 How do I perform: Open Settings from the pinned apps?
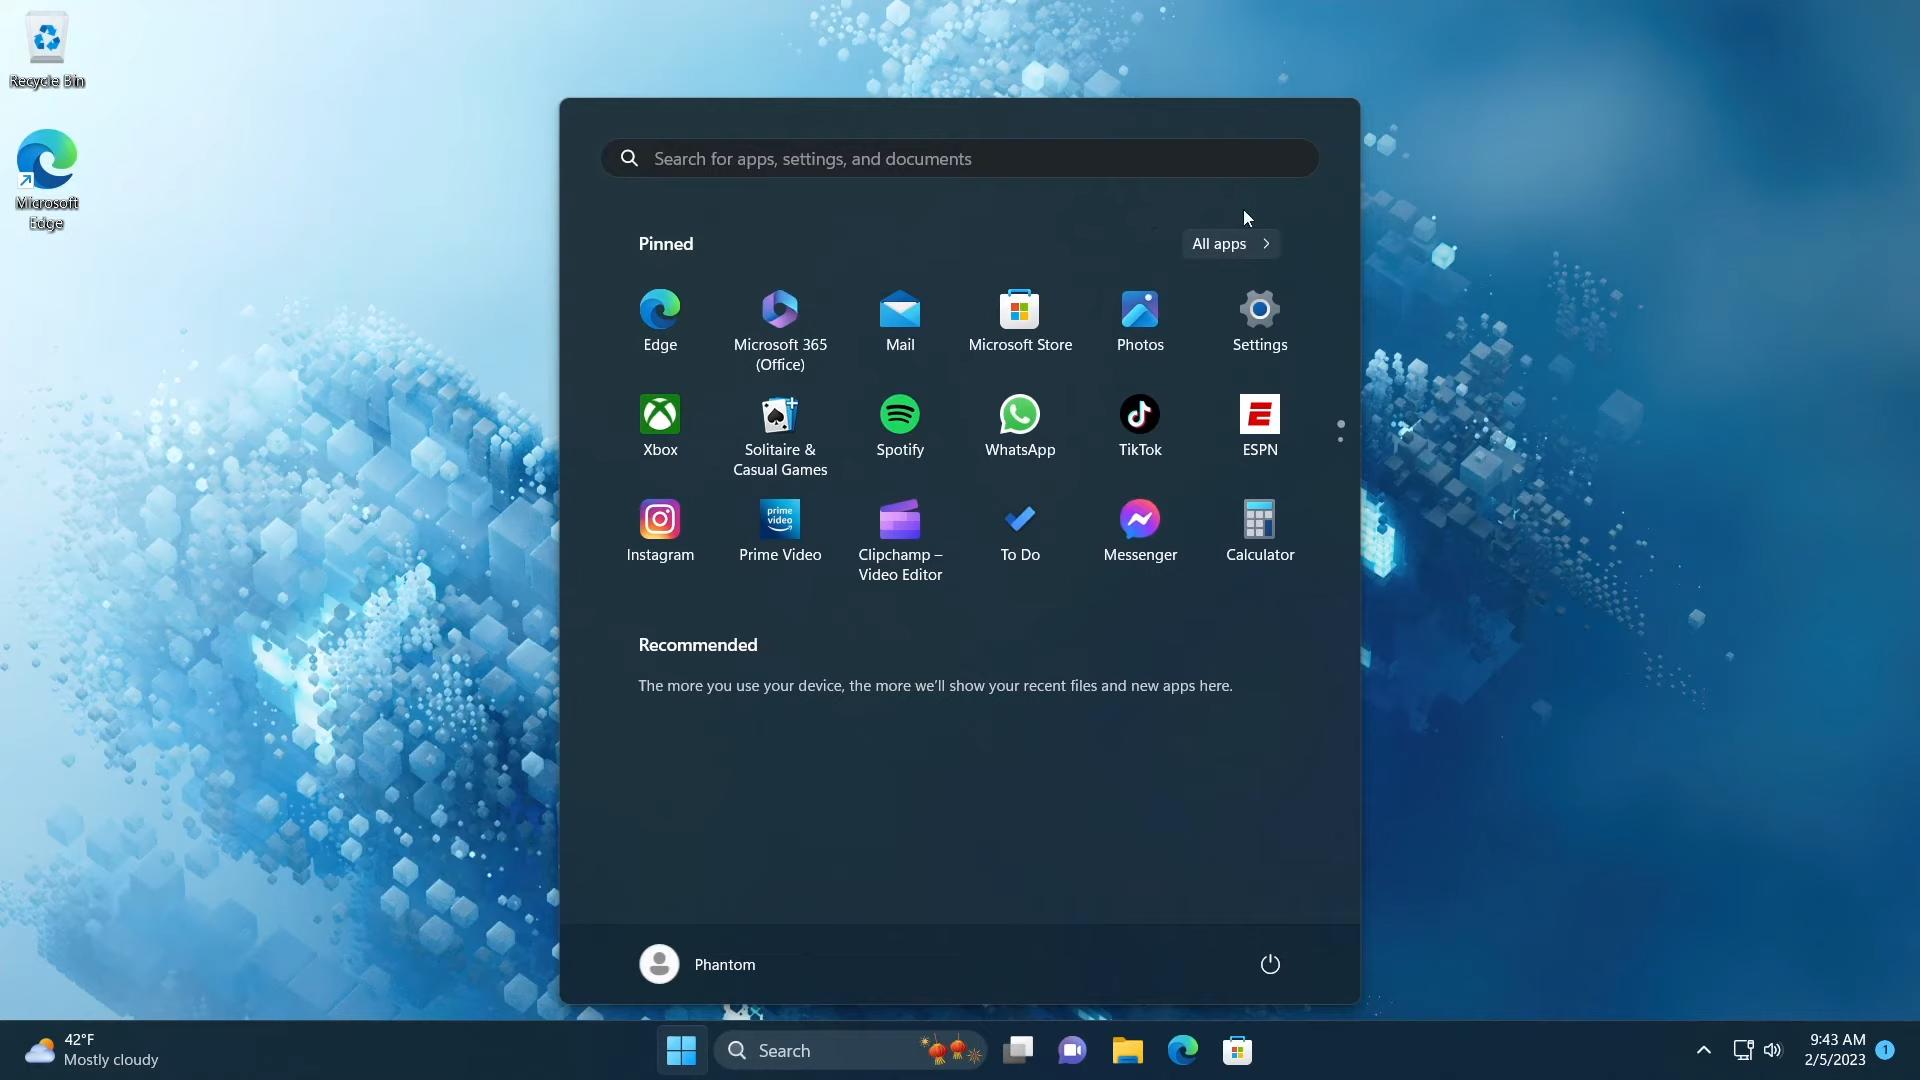point(1260,322)
